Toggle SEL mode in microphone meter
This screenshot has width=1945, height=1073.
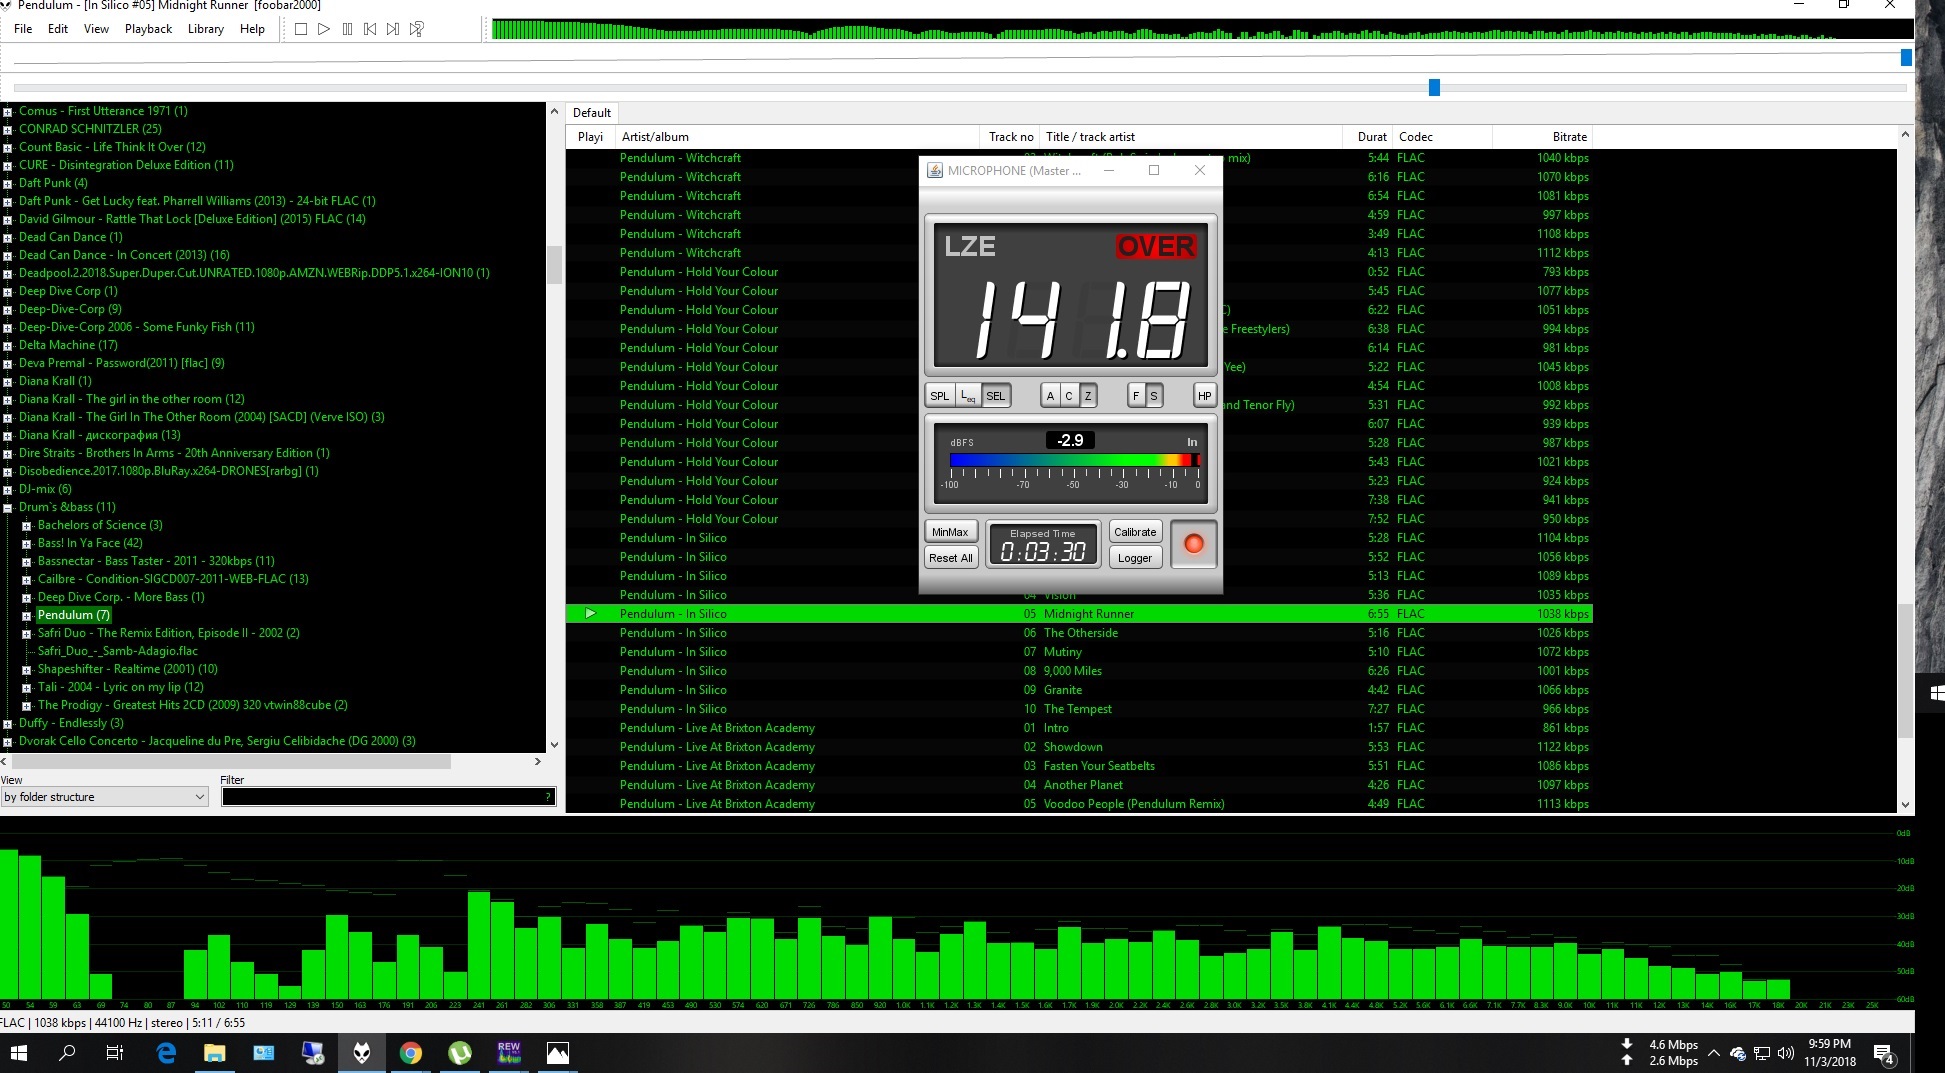click(996, 396)
